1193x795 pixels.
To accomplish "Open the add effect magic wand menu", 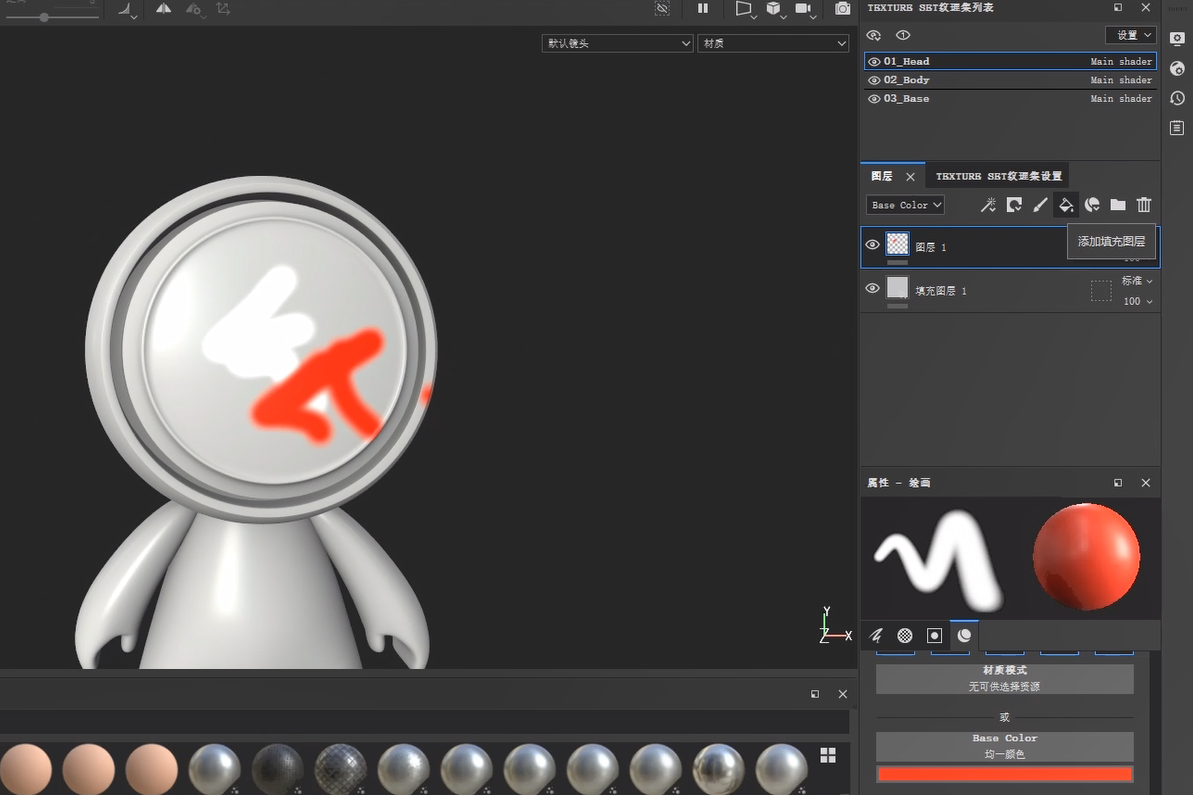I will coord(988,205).
